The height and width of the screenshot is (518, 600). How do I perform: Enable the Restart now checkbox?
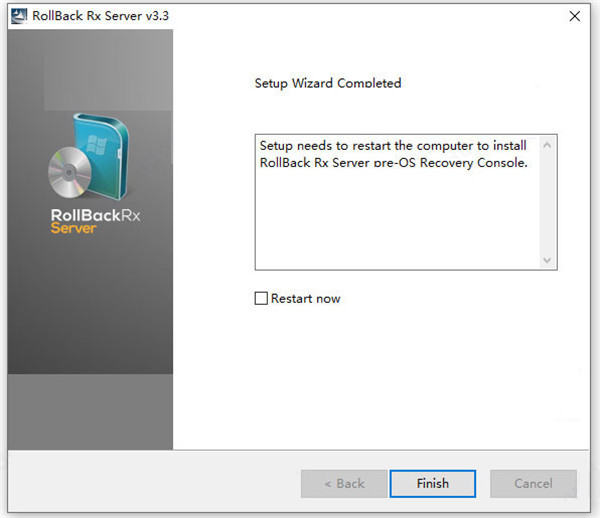click(261, 298)
